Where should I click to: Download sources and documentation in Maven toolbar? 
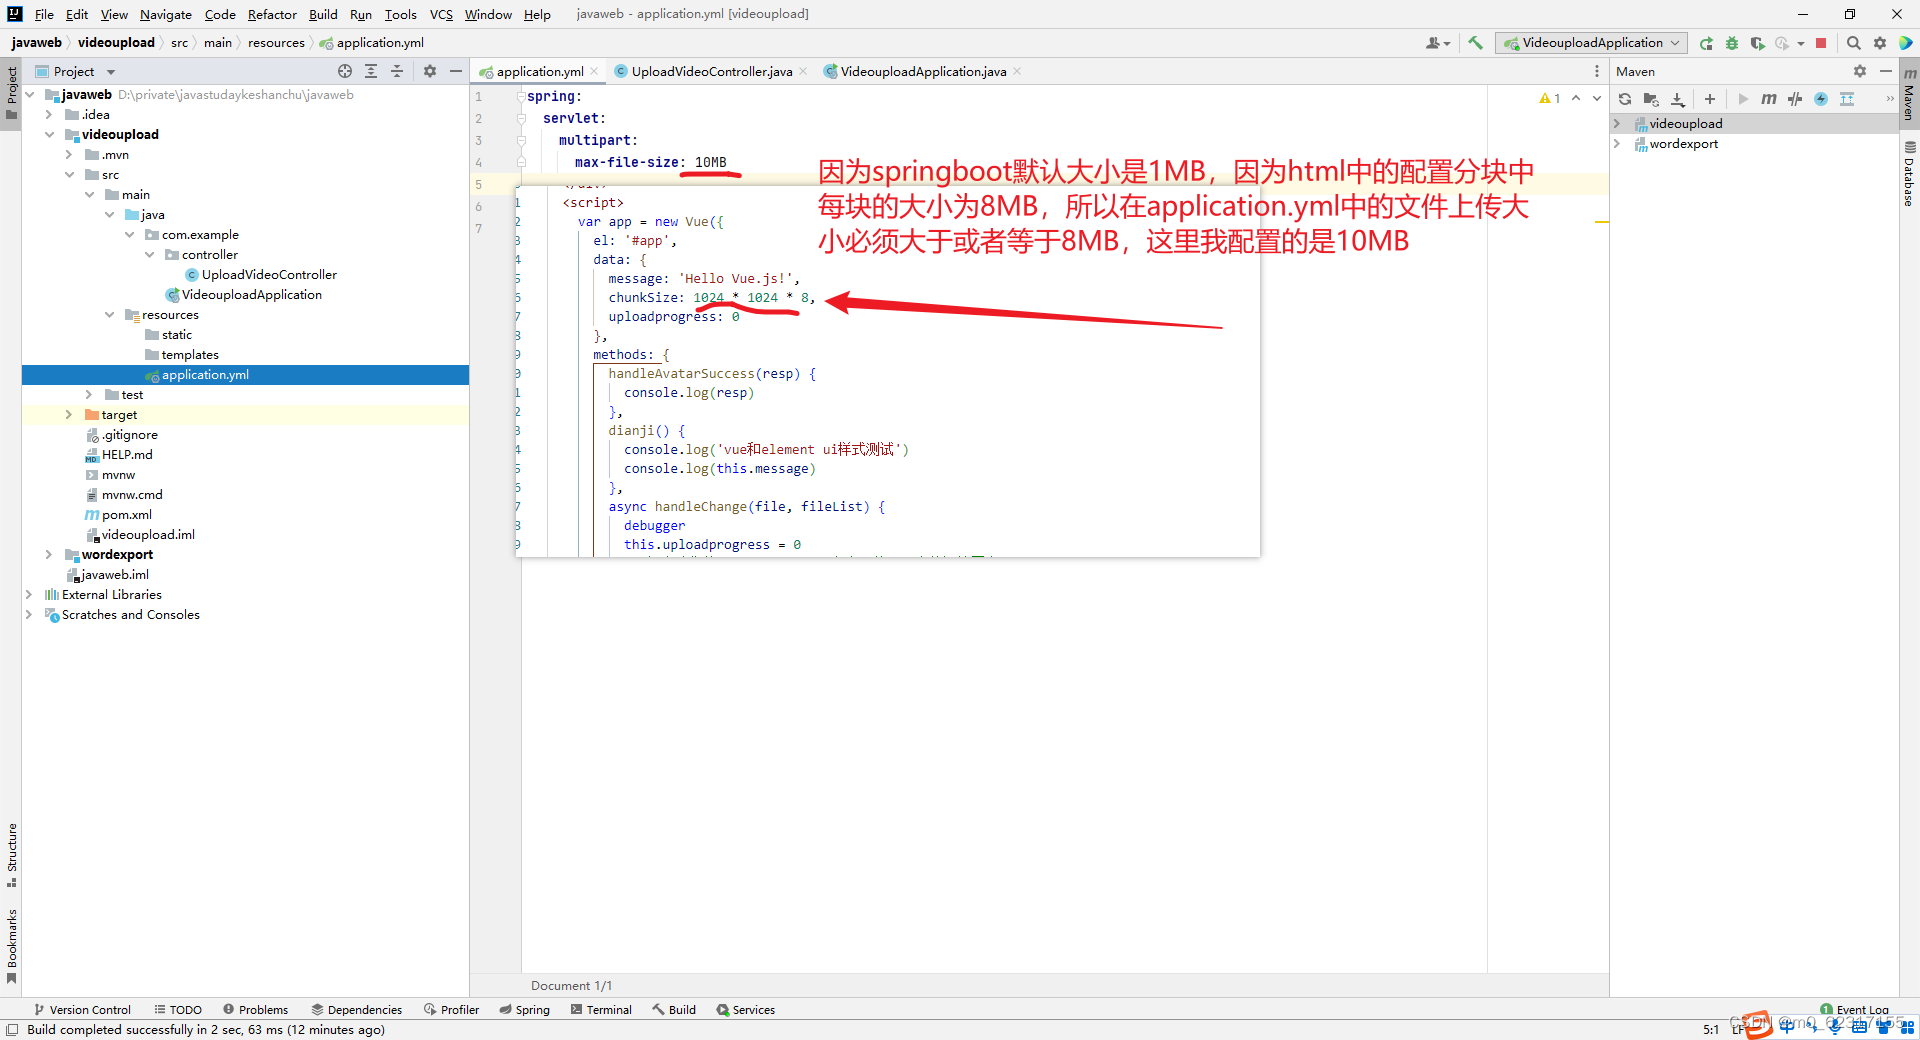coord(1678,99)
